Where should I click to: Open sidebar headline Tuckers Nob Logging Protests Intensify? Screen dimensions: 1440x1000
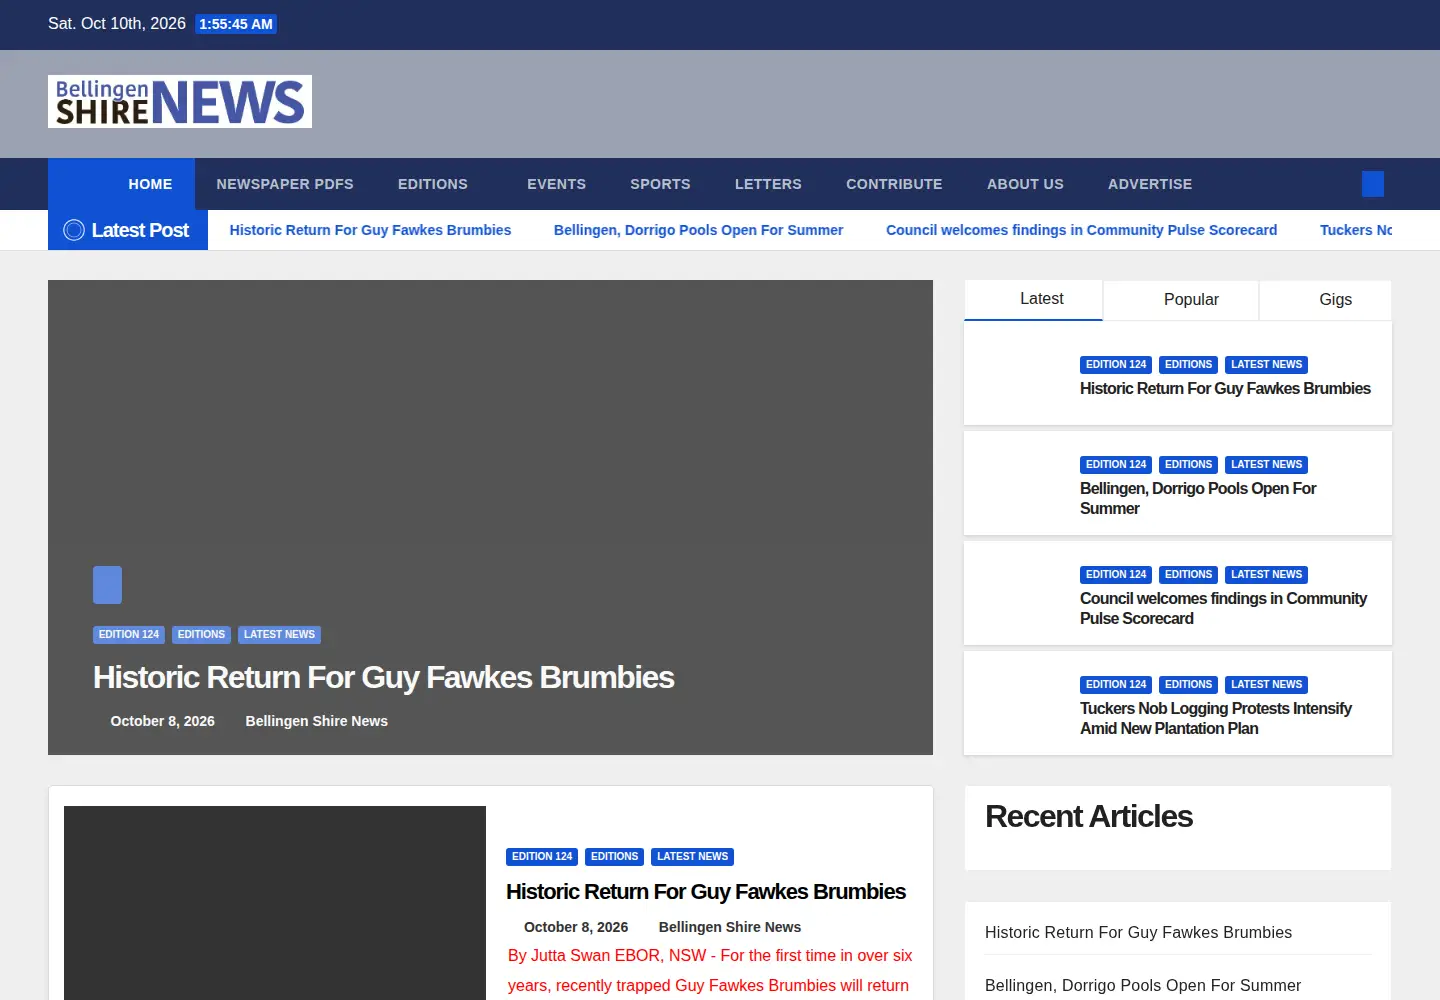pyautogui.click(x=1216, y=718)
